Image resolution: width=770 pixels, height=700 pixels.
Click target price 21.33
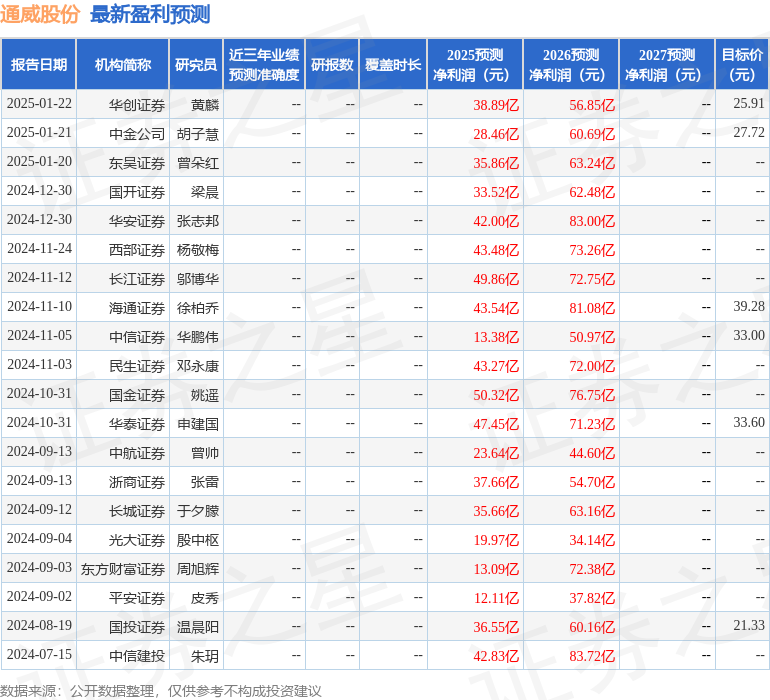tap(749, 625)
